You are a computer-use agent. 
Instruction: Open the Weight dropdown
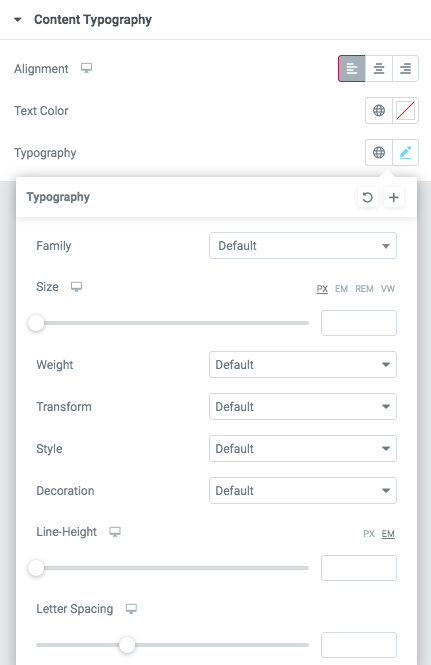pos(303,364)
